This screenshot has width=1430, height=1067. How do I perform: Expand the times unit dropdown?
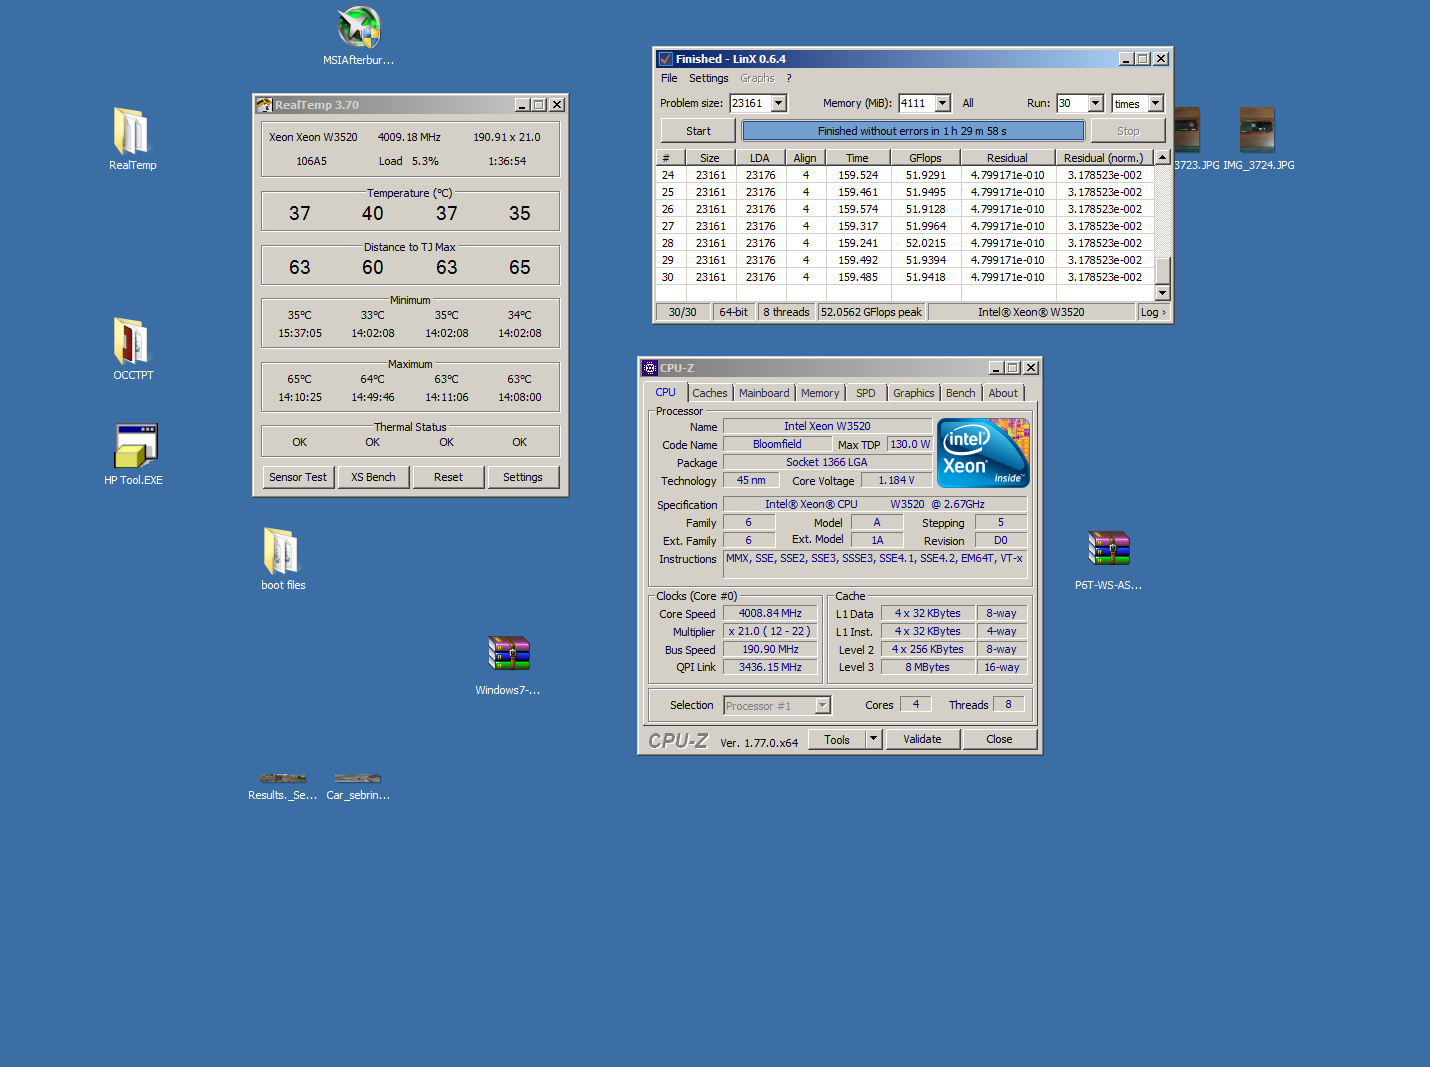pyautogui.click(x=1156, y=103)
